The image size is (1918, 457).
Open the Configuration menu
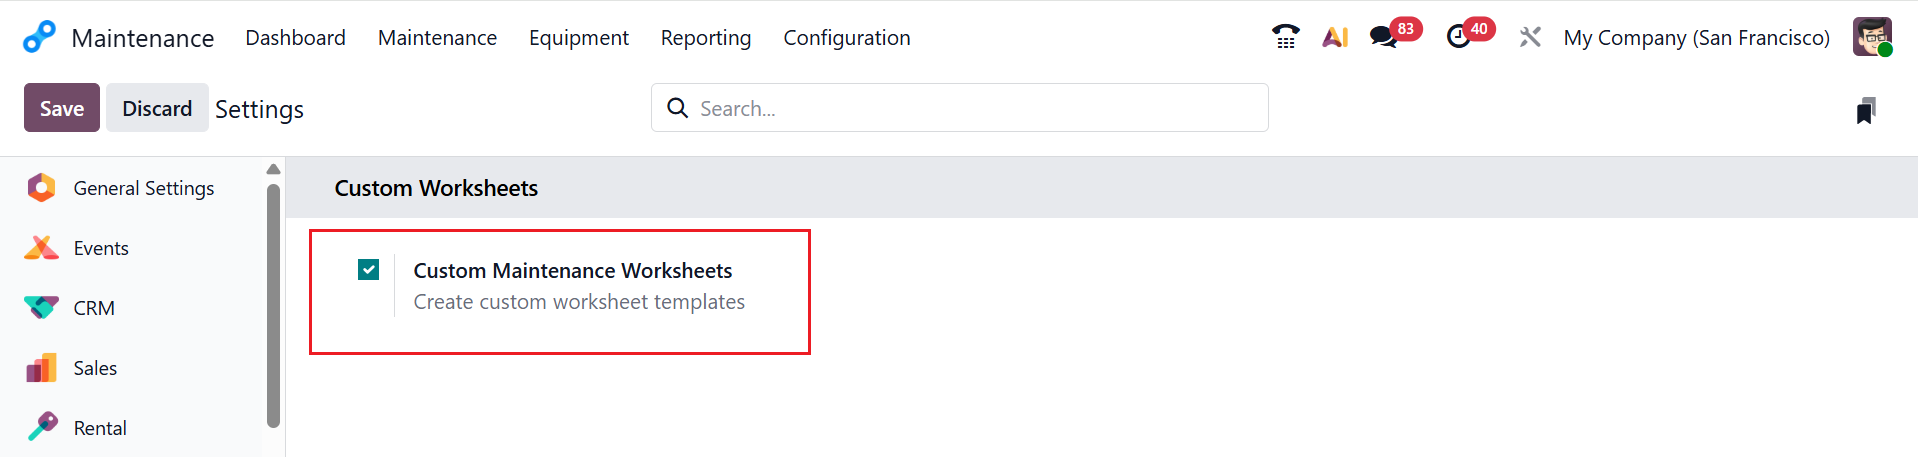click(x=846, y=38)
